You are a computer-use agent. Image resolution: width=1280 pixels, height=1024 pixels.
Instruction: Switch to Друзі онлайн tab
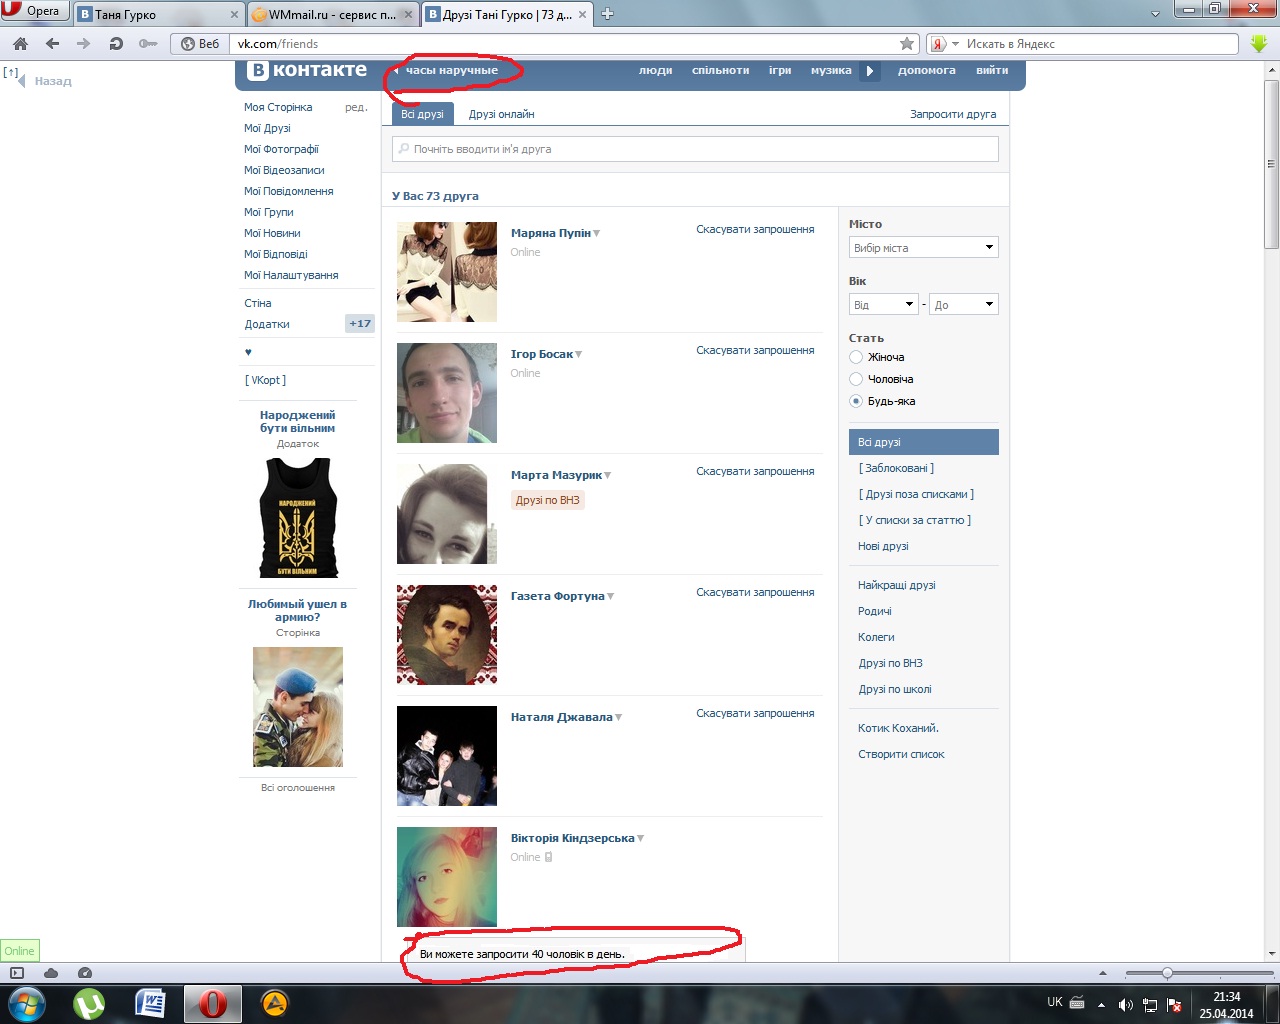pyautogui.click(x=501, y=114)
